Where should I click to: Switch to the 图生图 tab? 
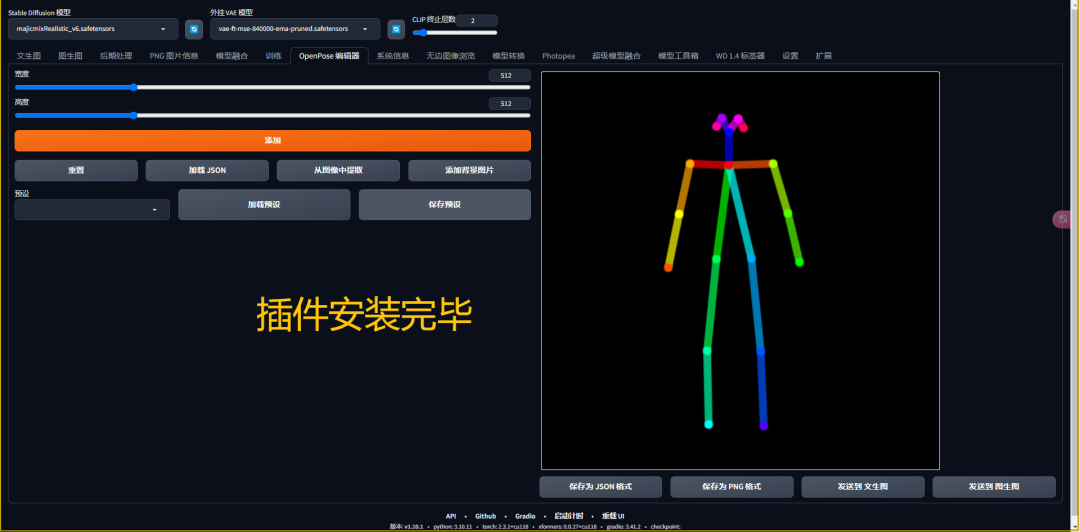[70, 56]
